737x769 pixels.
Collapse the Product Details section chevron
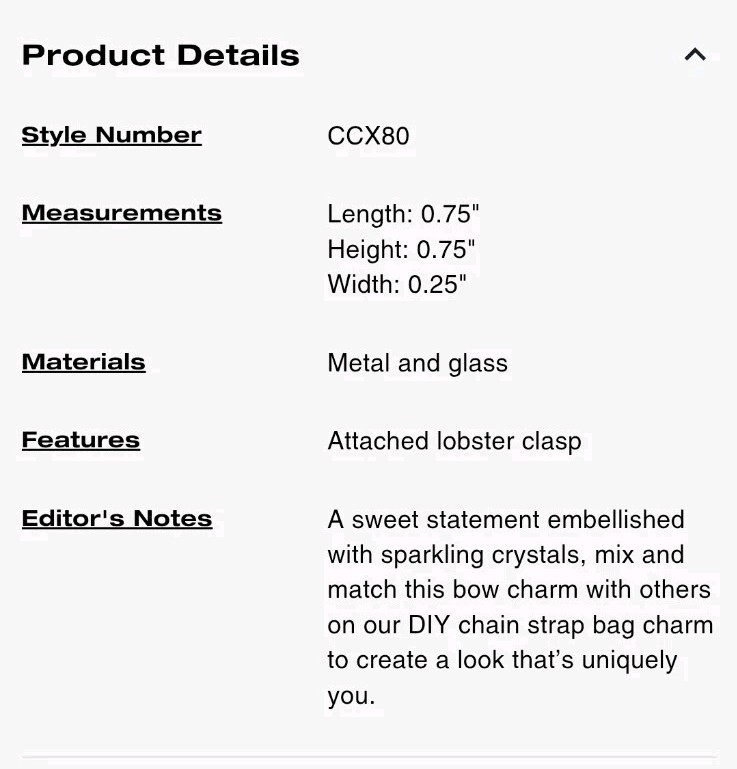(x=695, y=54)
